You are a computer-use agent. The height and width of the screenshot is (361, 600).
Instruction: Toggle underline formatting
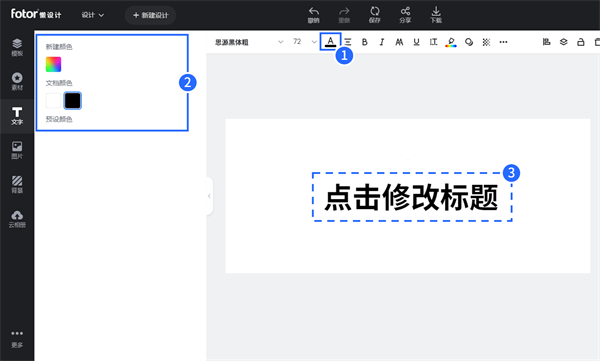click(x=416, y=42)
